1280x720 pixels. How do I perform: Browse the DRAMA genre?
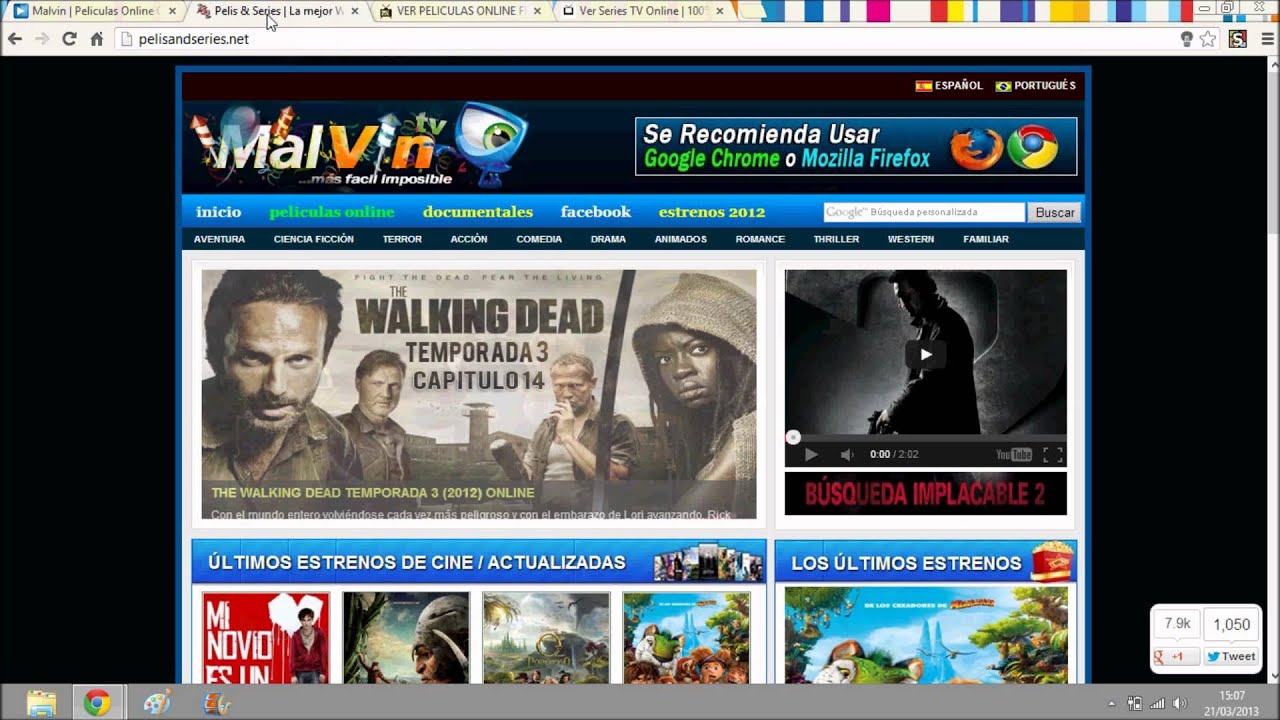(608, 239)
